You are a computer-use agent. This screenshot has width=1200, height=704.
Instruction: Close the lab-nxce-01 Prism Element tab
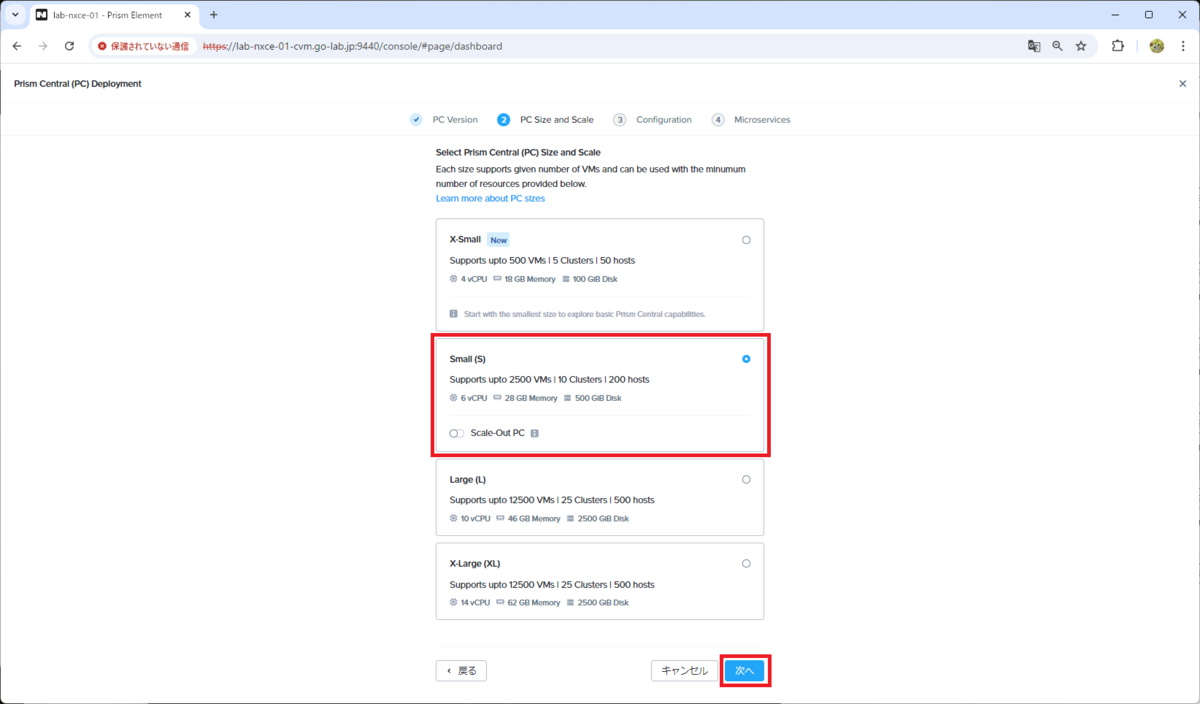point(187,15)
